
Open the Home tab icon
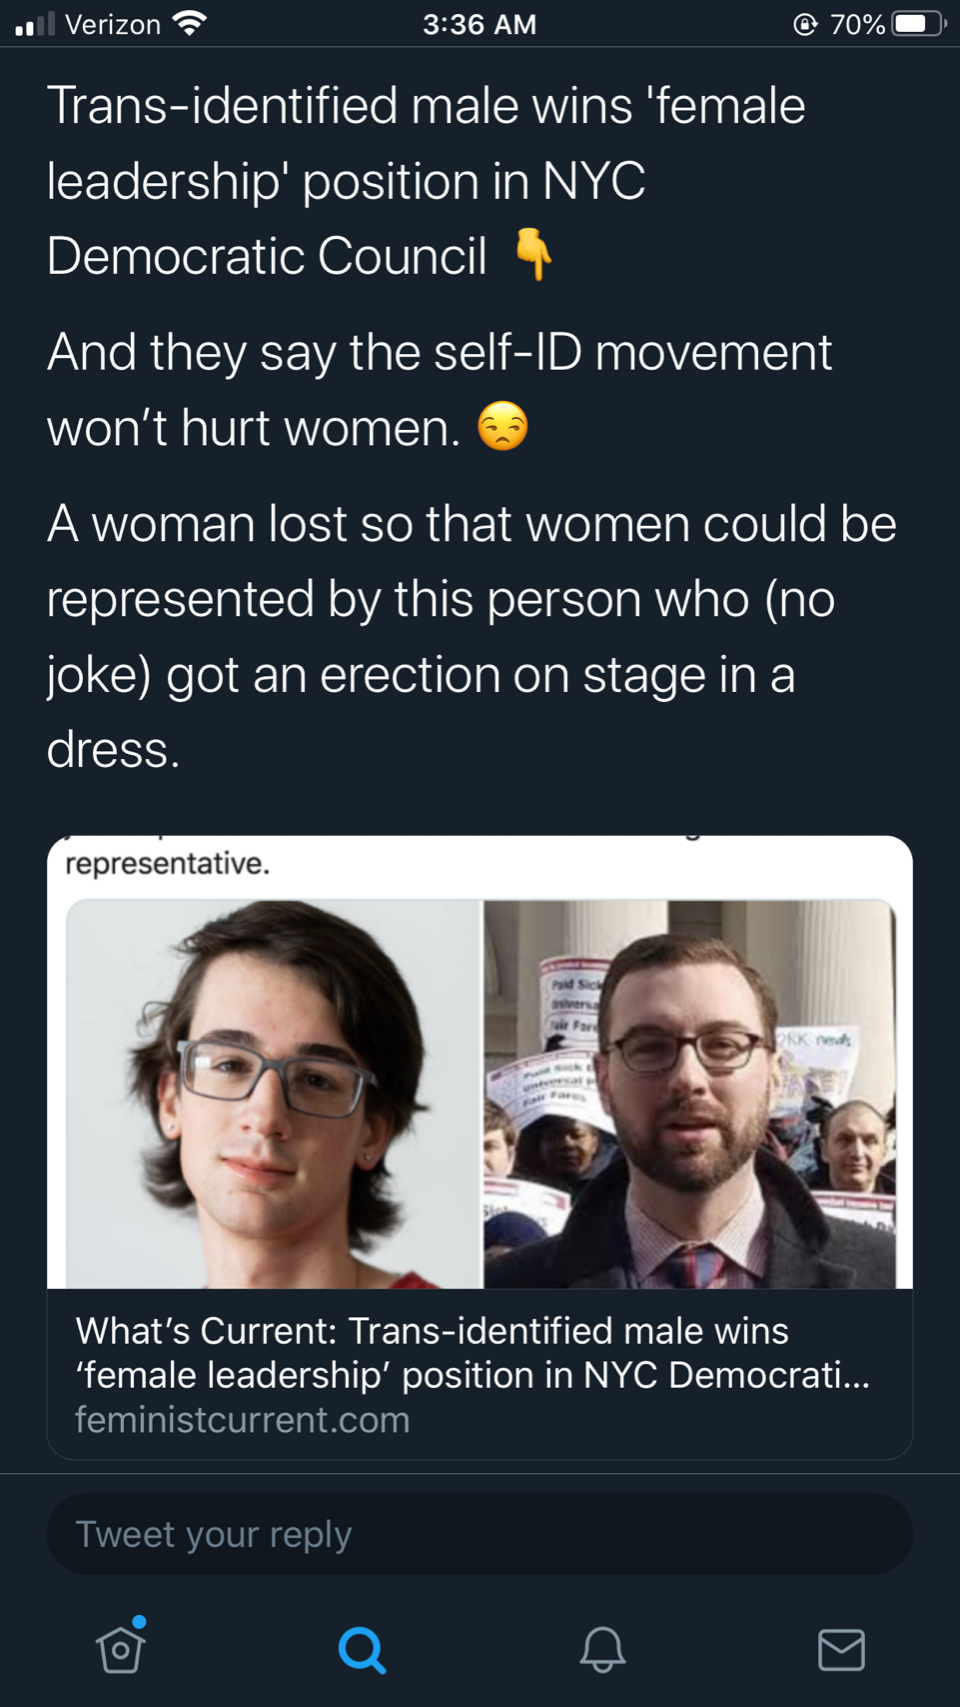121,1649
